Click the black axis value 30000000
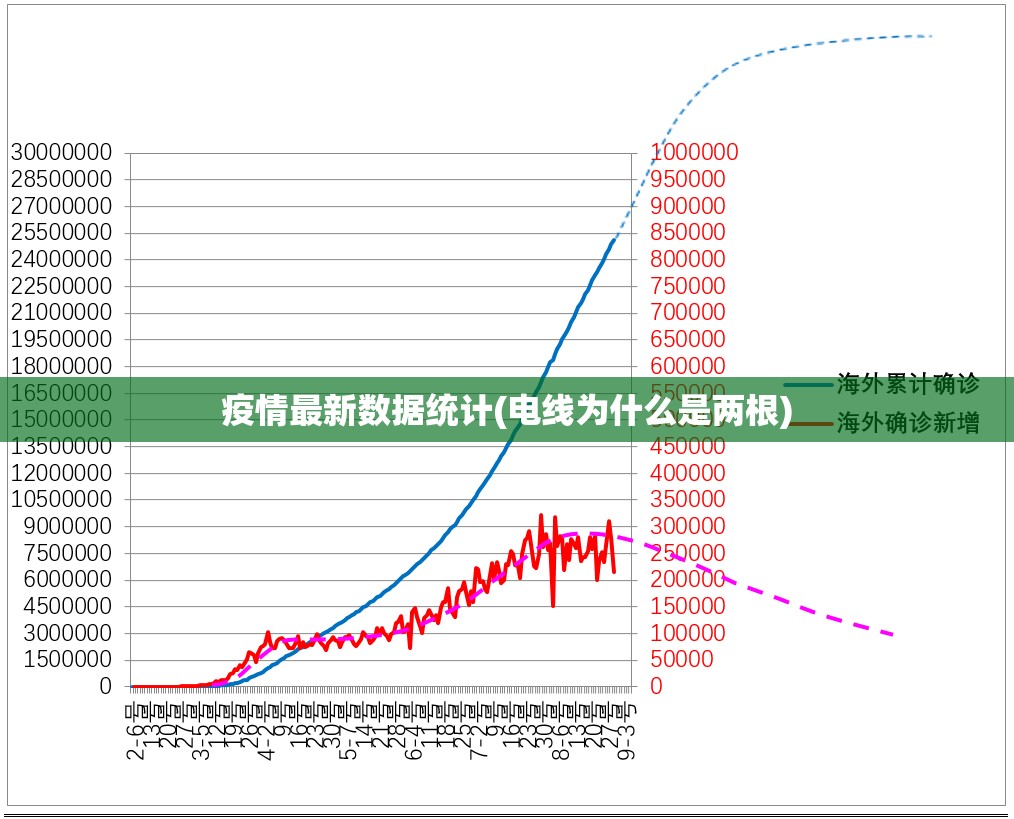 (61, 153)
